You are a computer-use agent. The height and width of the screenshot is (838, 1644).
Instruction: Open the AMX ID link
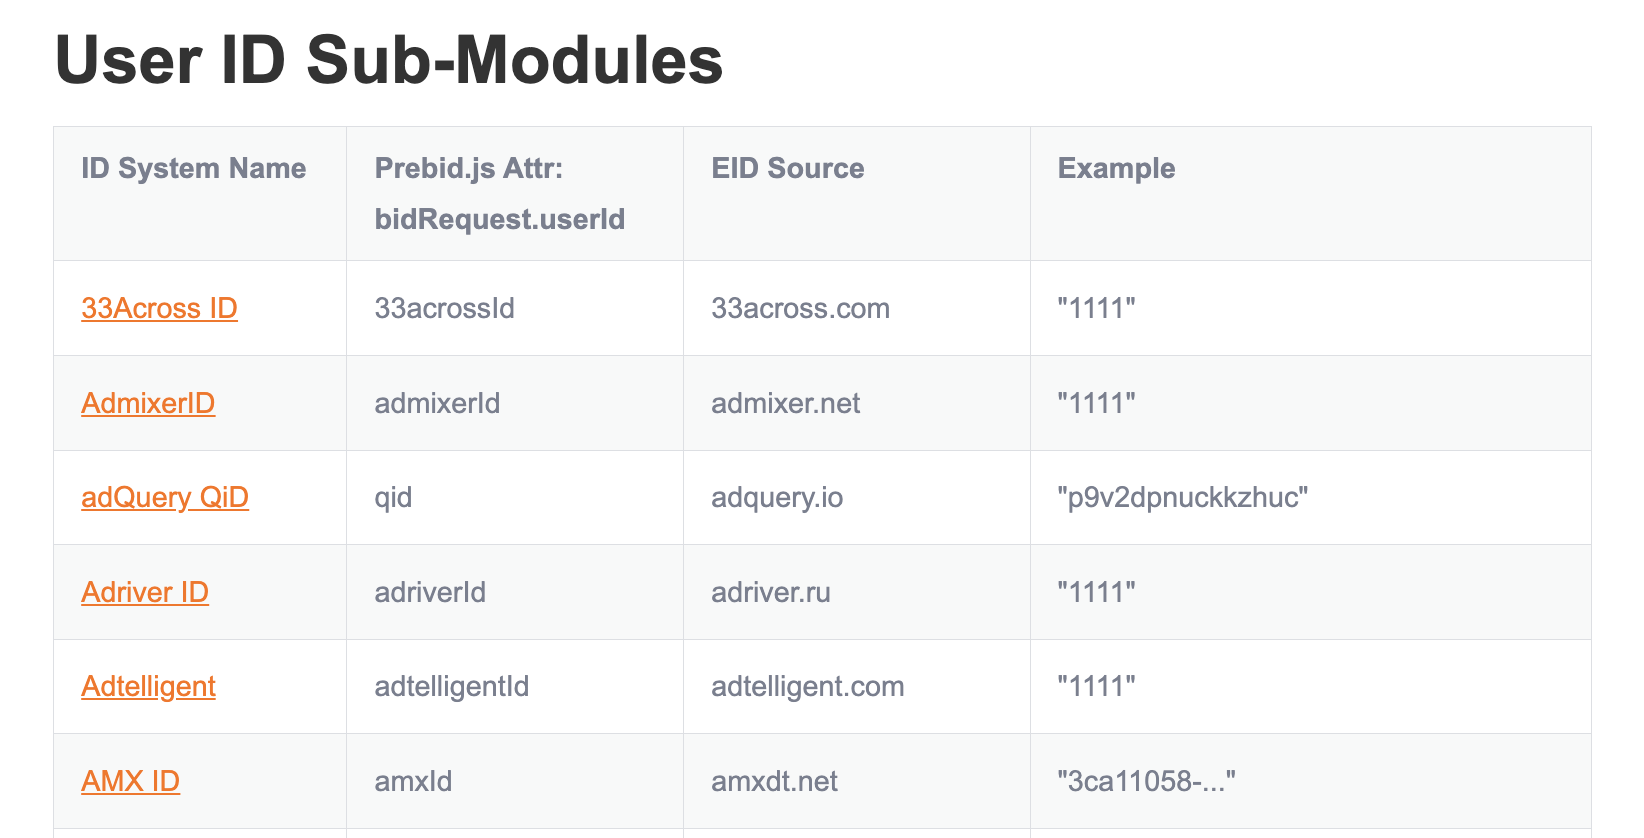130,781
